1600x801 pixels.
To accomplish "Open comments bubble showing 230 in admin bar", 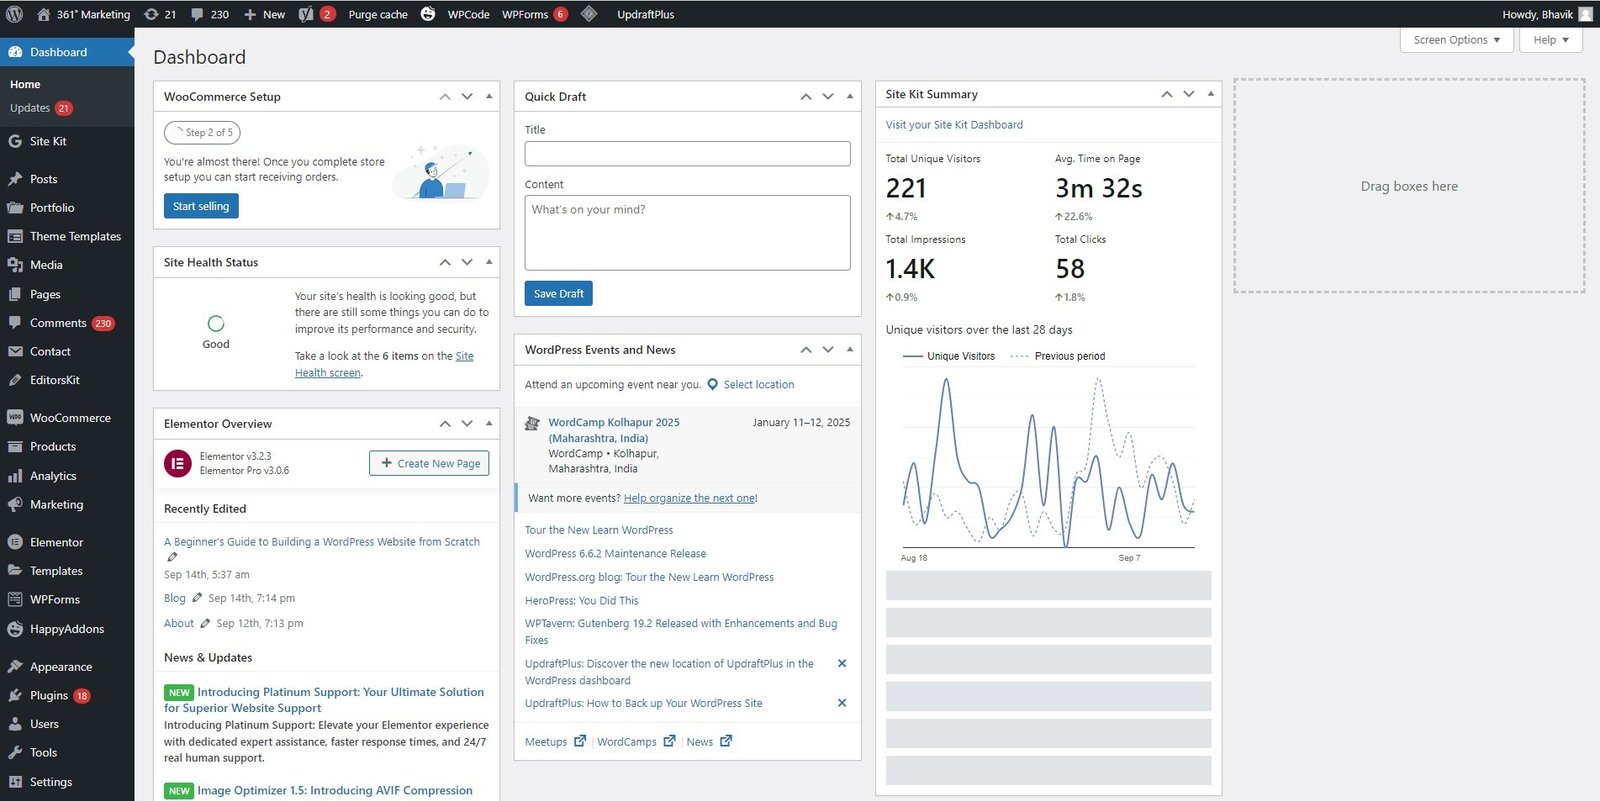I will (210, 14).
